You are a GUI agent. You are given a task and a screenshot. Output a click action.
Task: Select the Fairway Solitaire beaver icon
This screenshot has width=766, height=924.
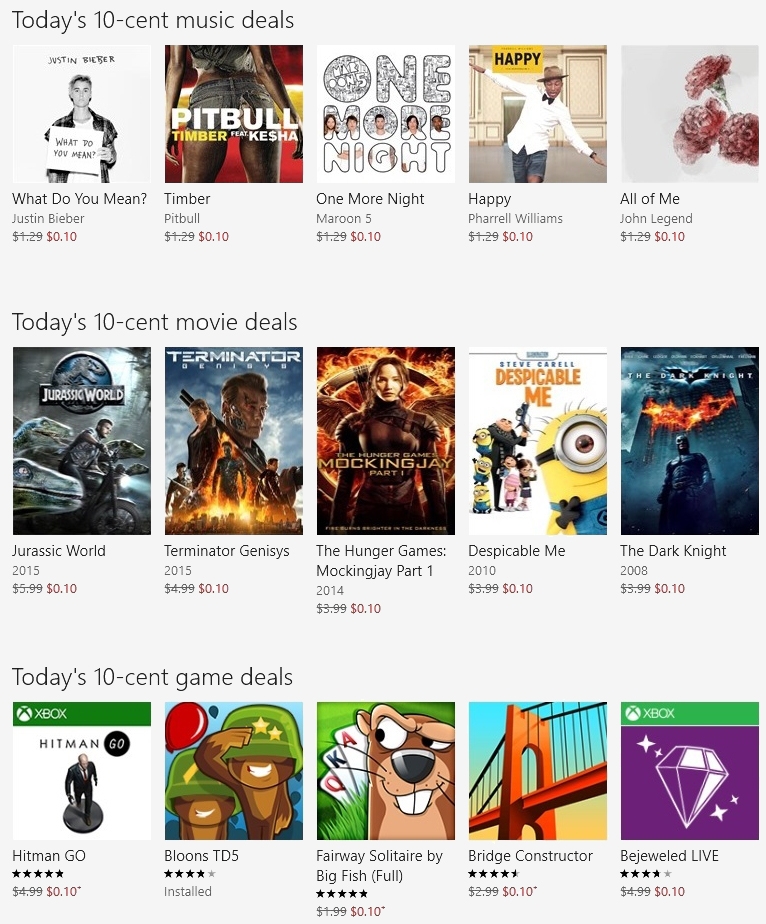coord(386,770)
